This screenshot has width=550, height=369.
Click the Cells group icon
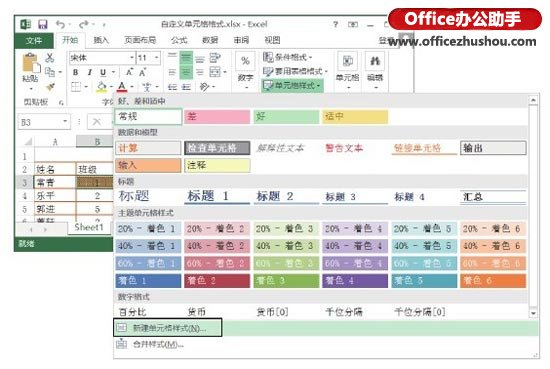tap(347, 61)
